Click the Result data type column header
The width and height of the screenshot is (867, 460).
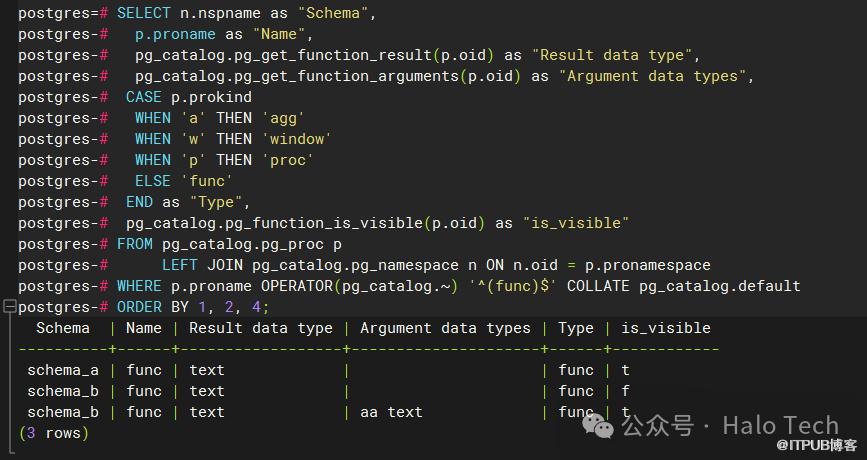click(260, 328)
